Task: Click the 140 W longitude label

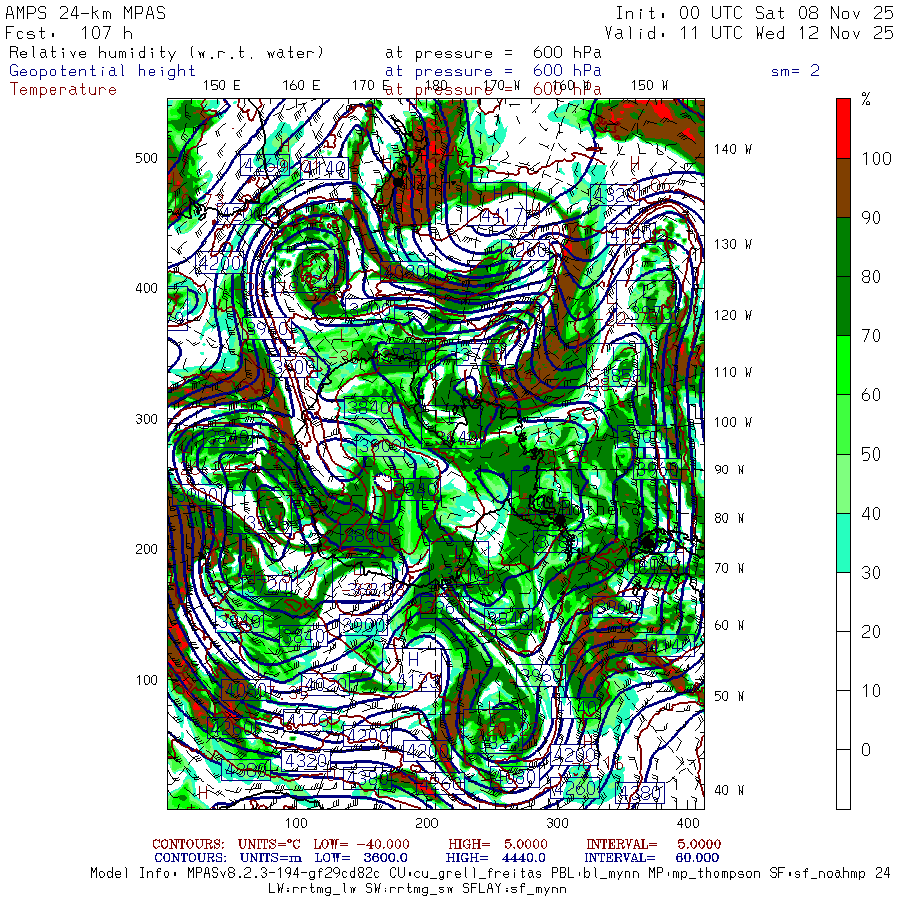Action: [733, 149]
